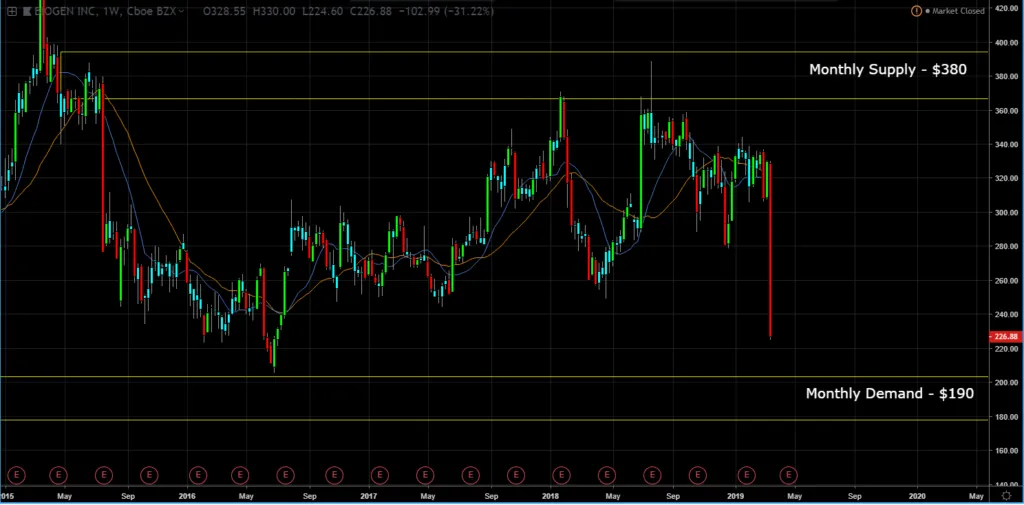This screenshot has width=1024, height=505.
Task: Click the 2020 label on the time axis
Action: tap(918, 495)
